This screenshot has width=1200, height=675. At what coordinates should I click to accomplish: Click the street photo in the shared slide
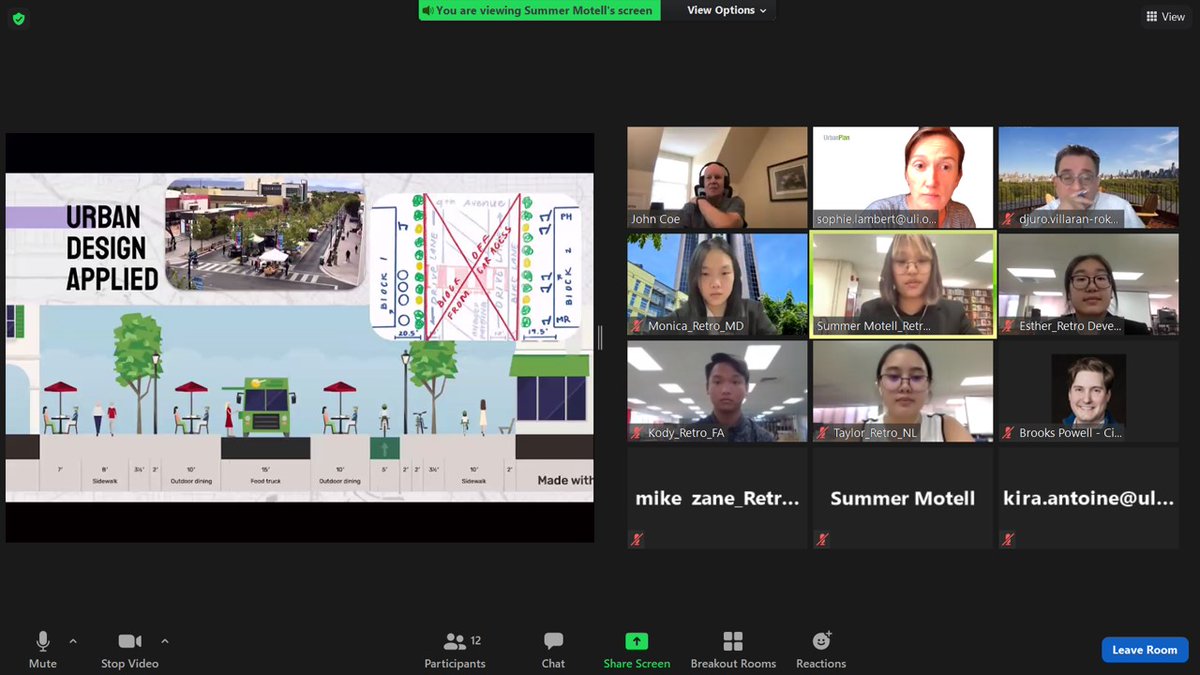[264, 234]
